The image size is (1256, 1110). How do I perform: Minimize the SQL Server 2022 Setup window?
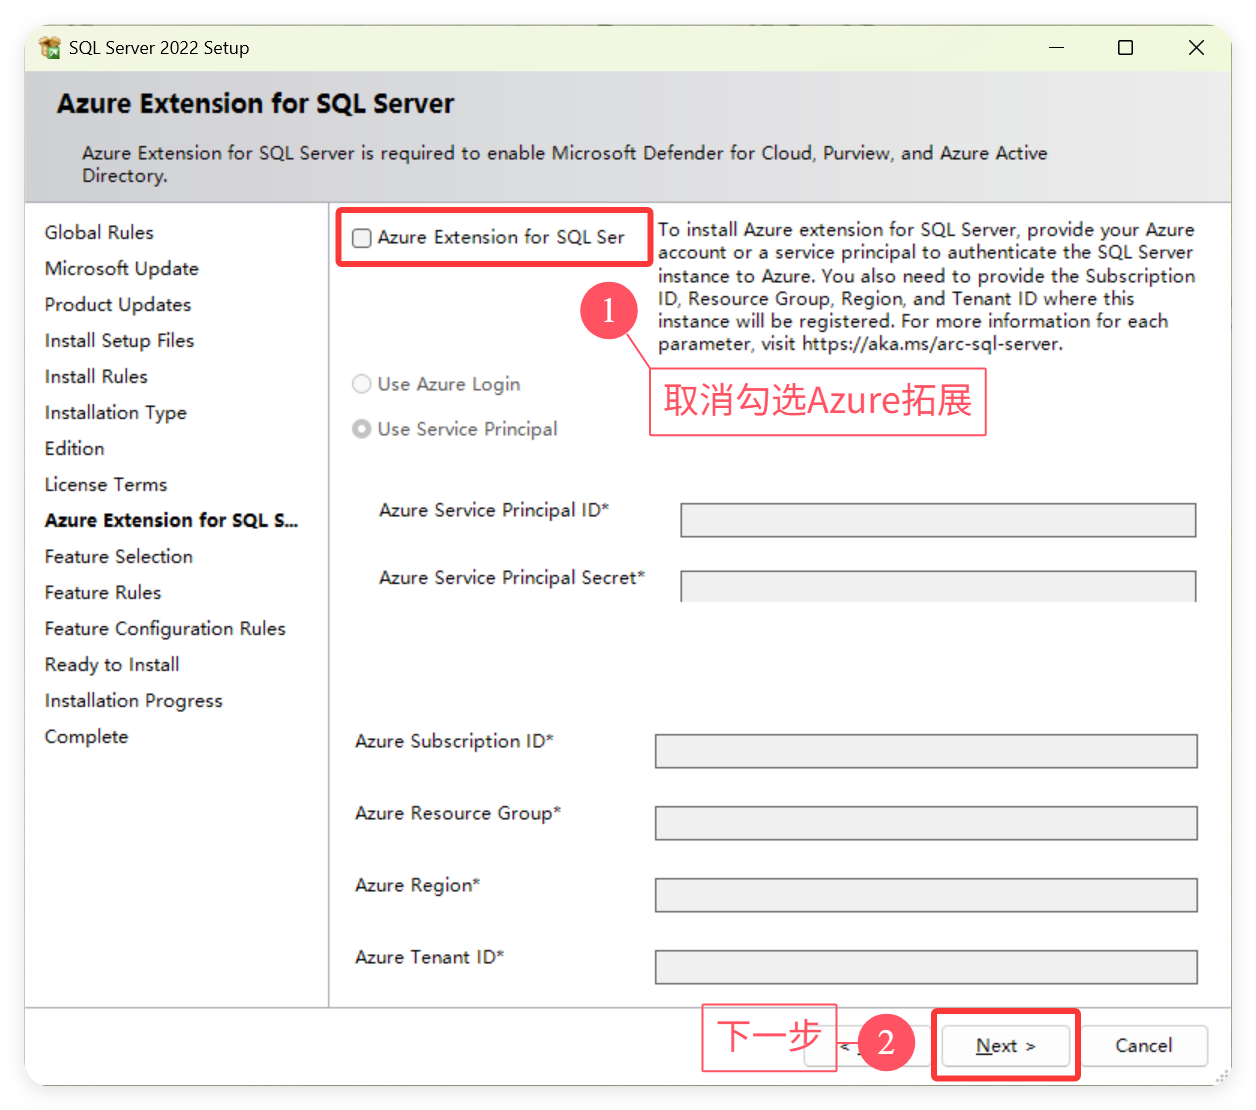pos(1056,48)
